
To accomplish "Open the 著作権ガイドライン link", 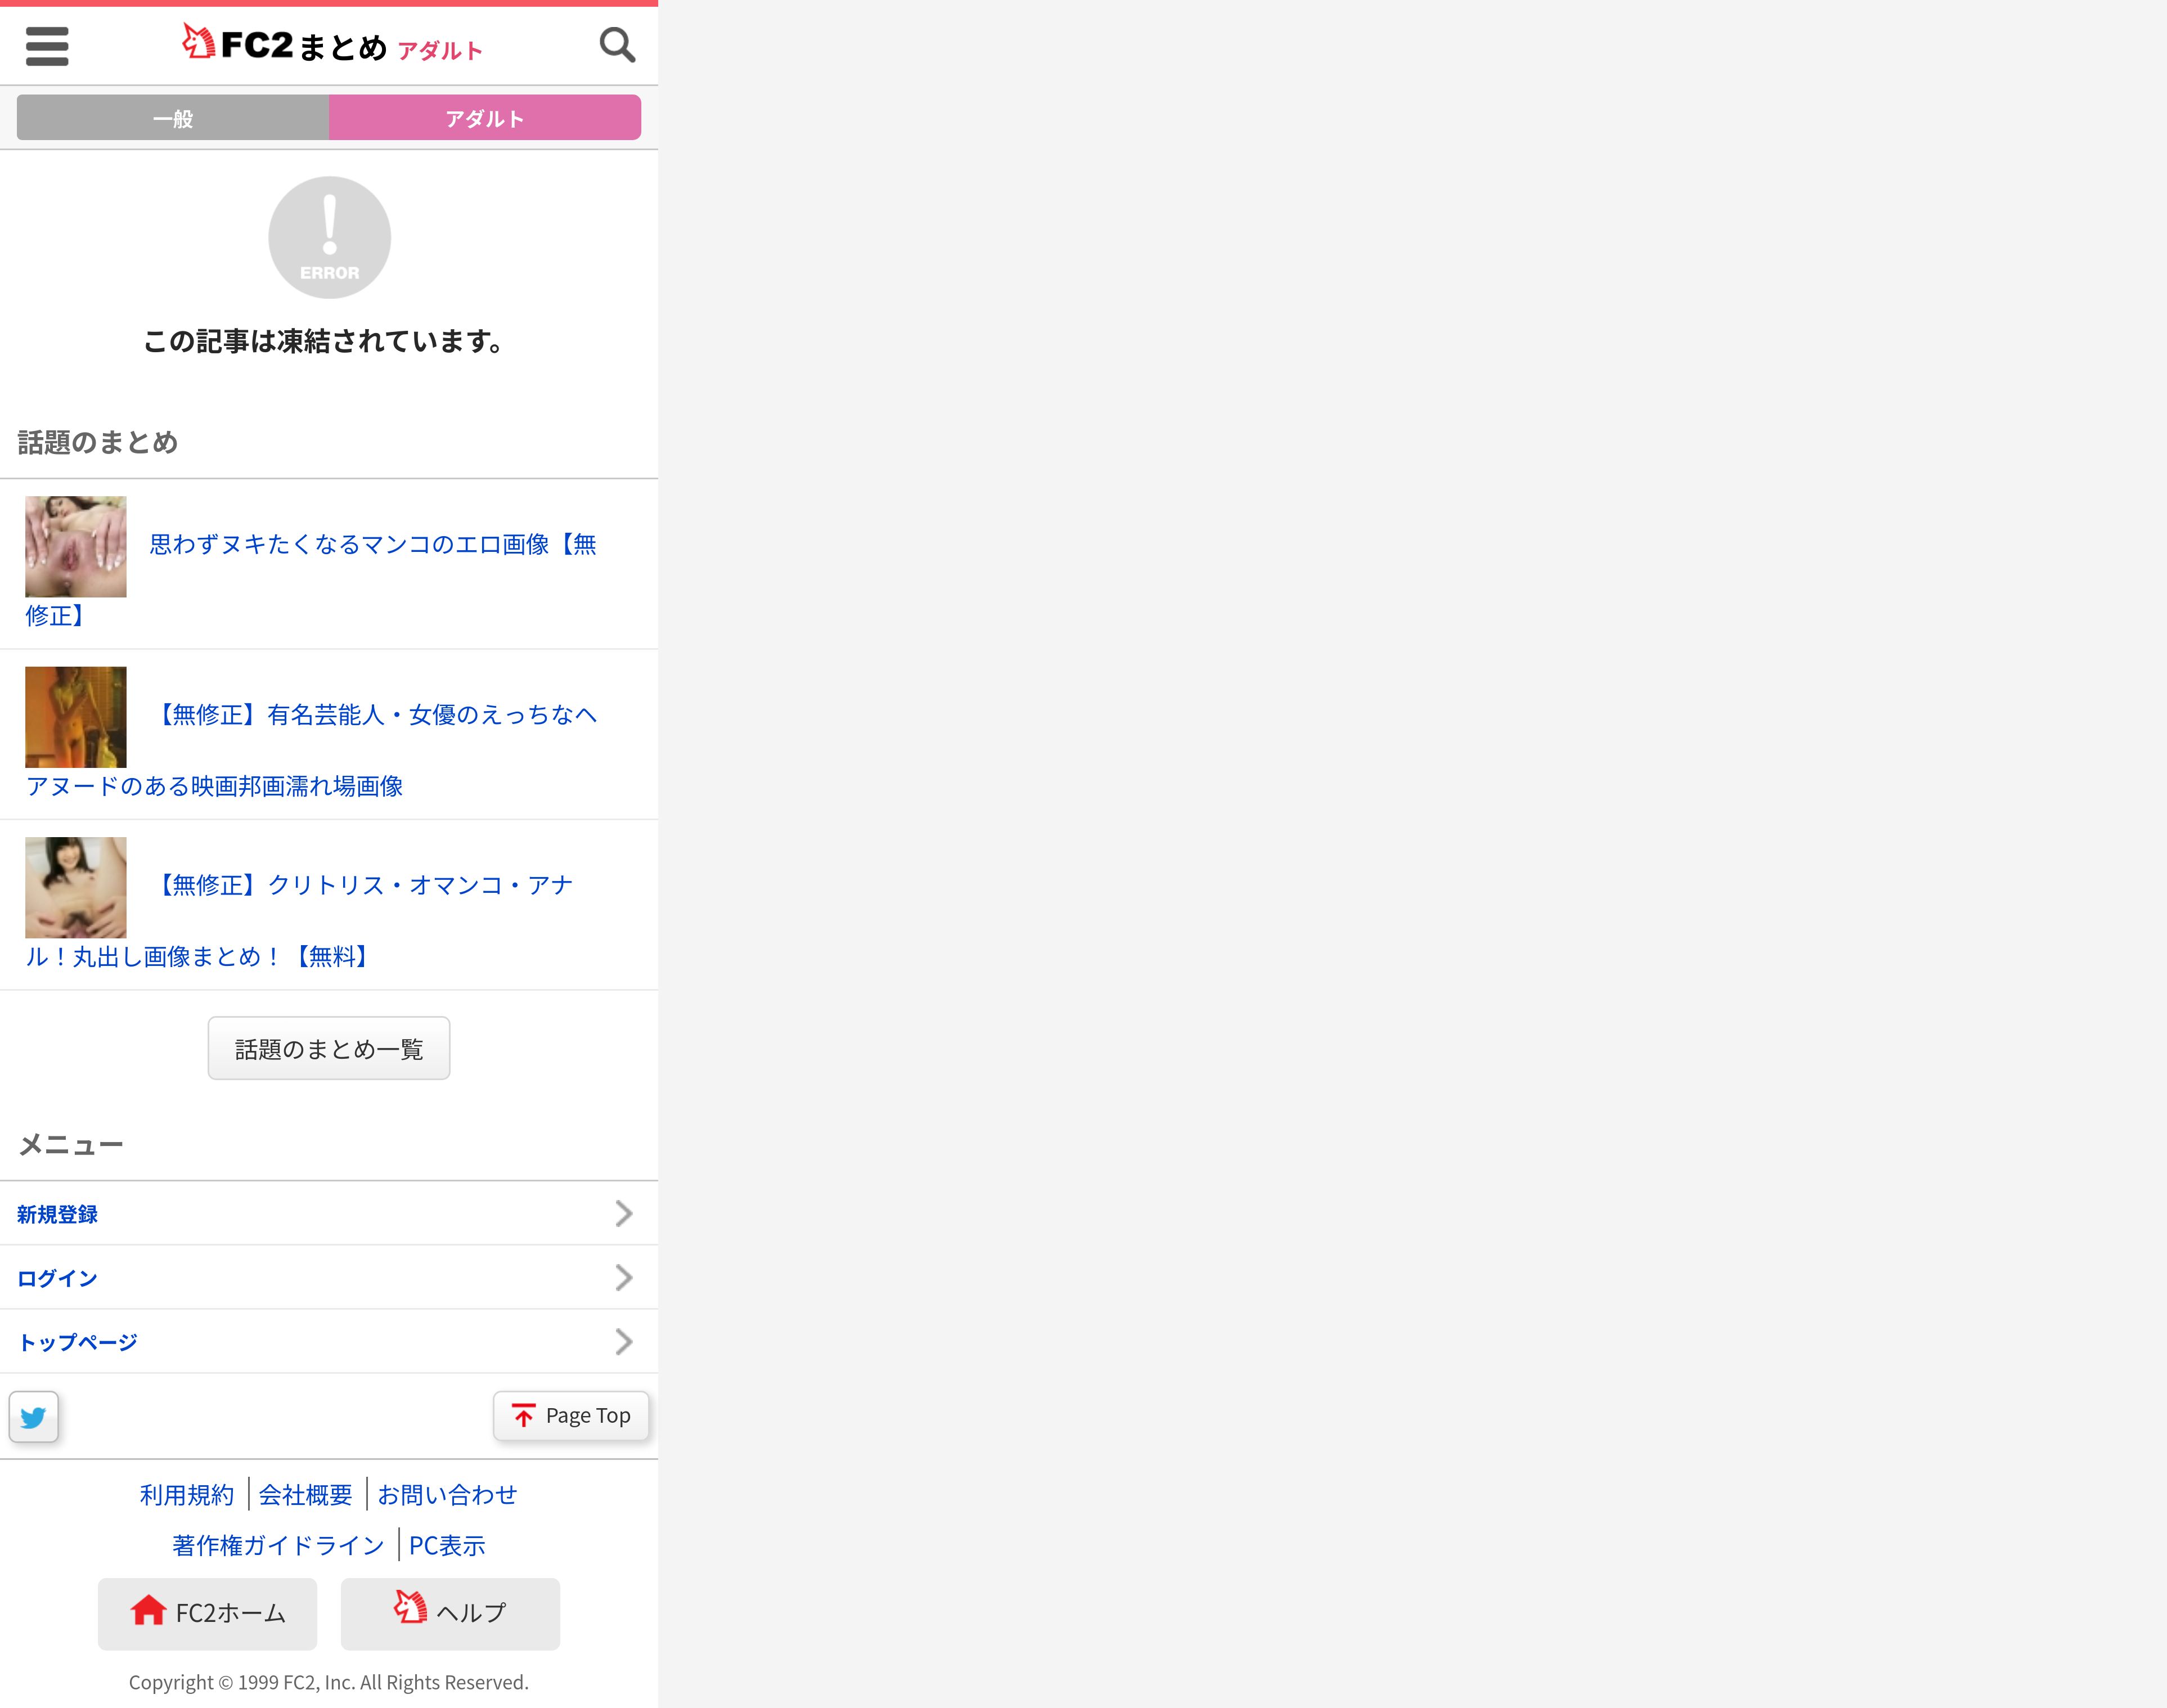I will tap(278, 1545).
